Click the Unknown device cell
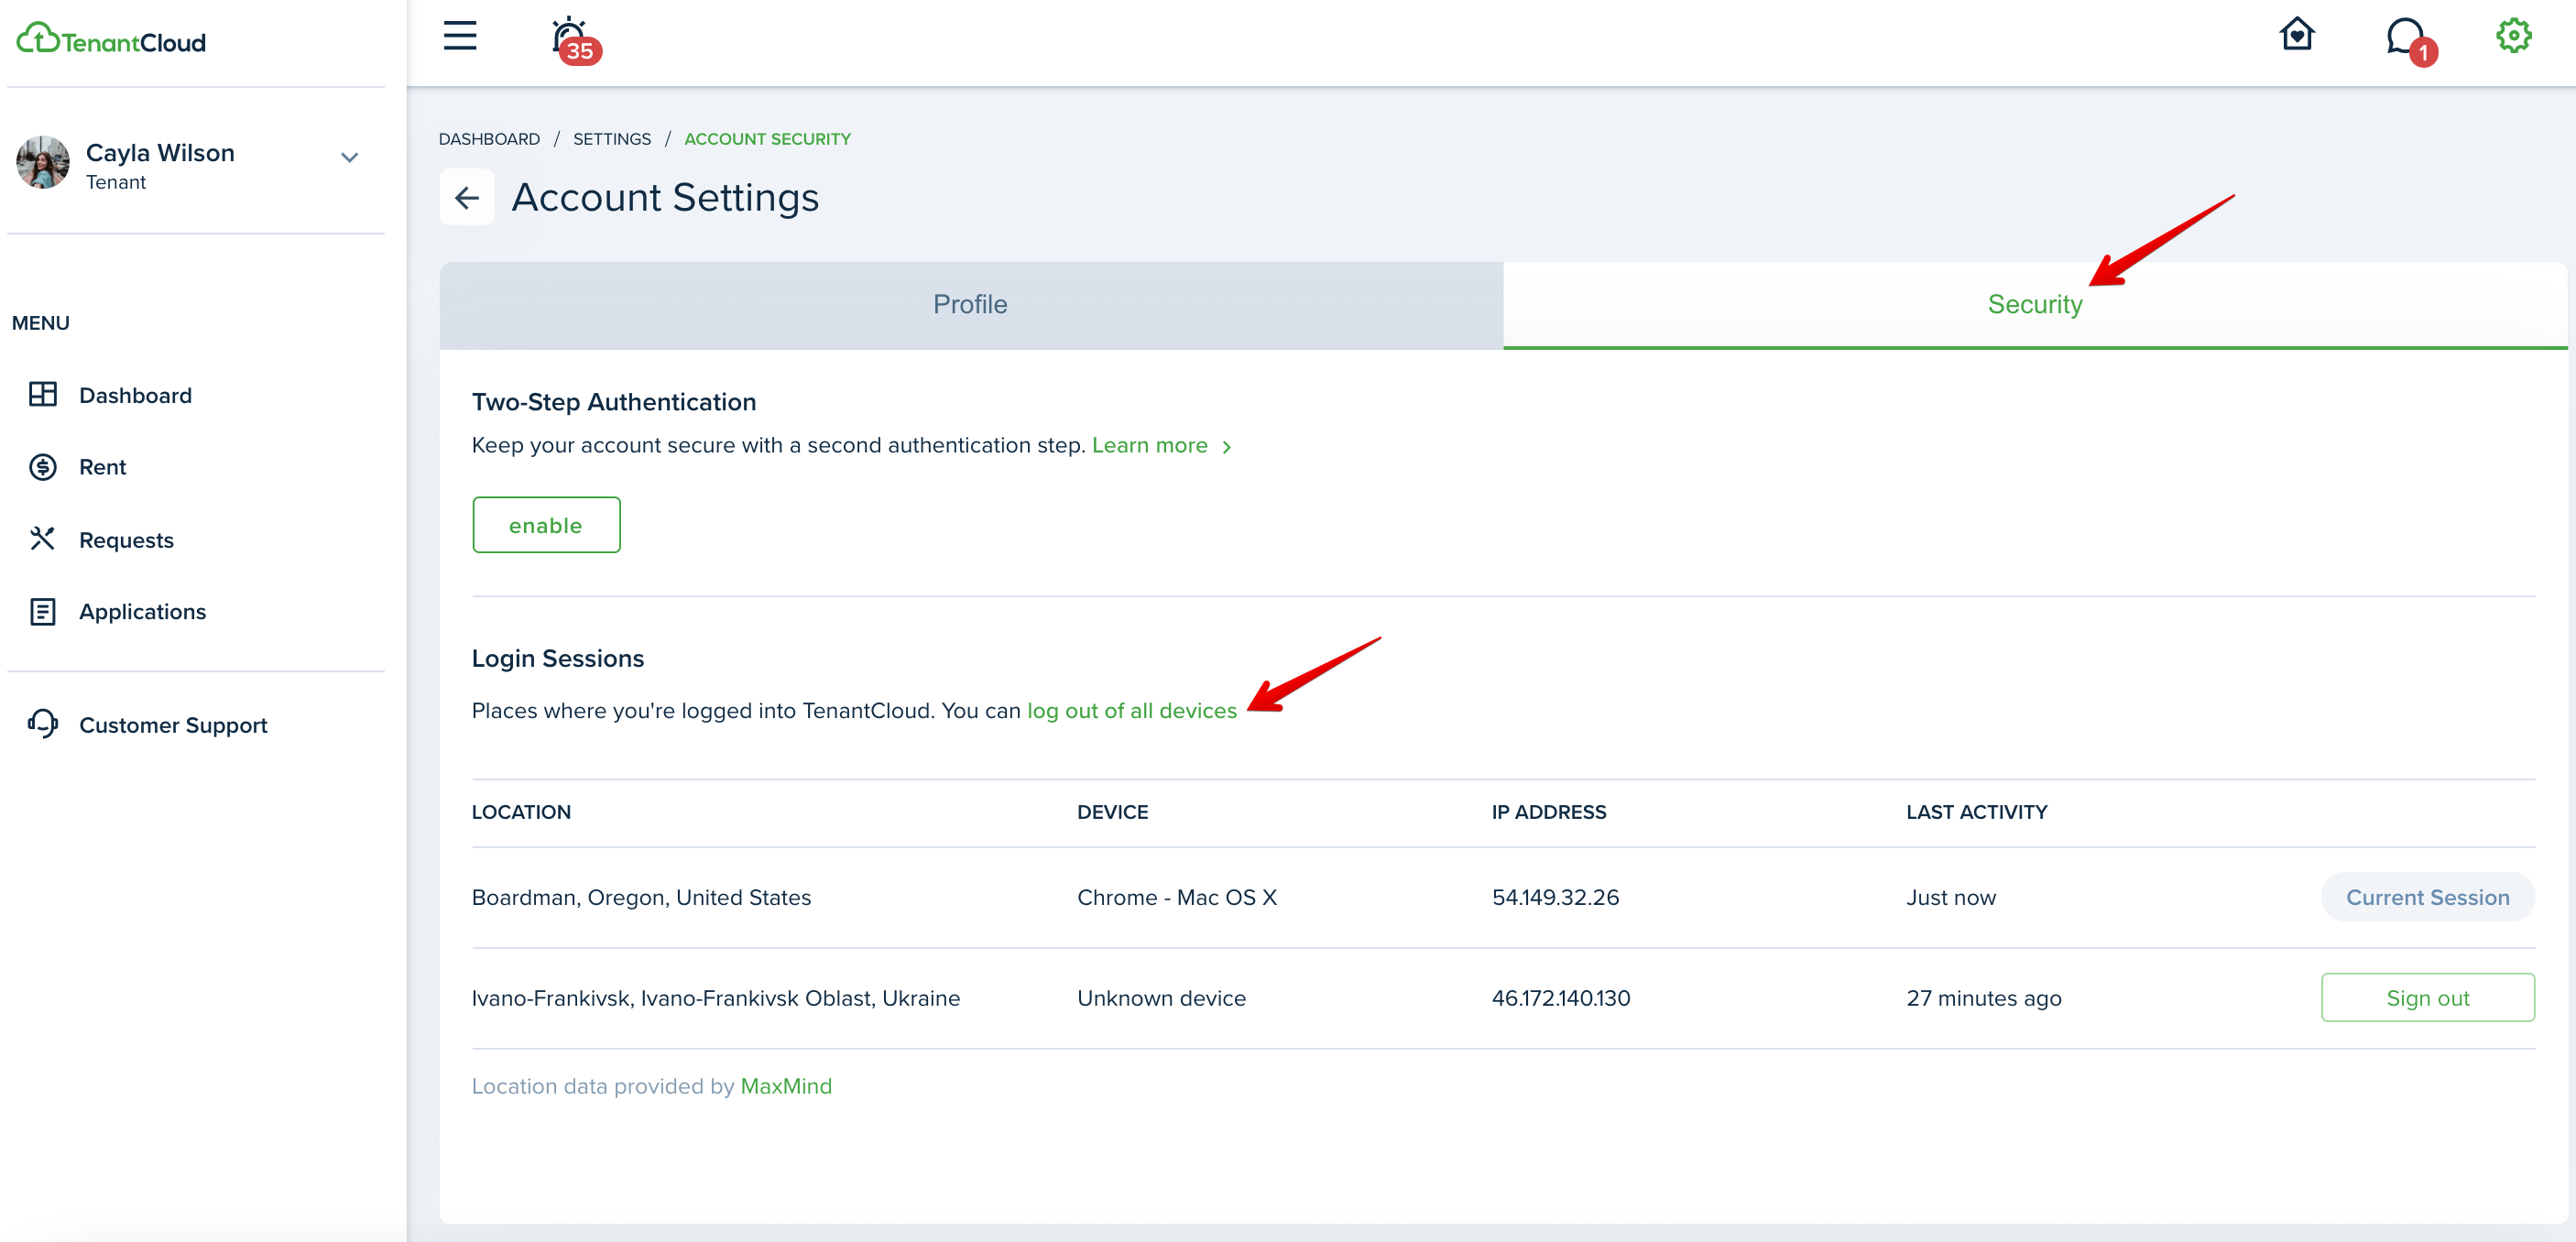The width and height of the screenshot is (2576, 1242). pyautogui.click(x=1161, y=997)
